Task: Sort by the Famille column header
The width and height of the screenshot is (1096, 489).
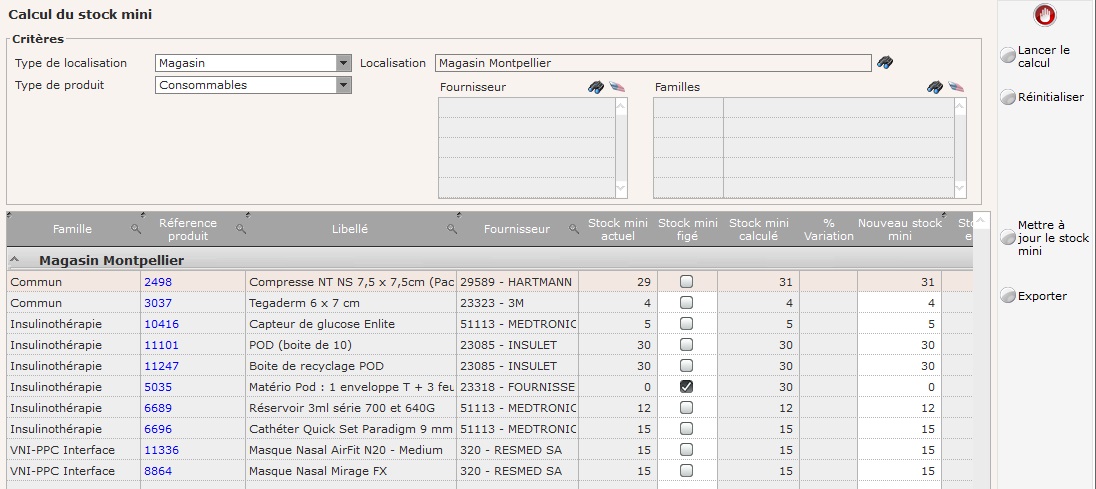Action: (x=72, y=229)
